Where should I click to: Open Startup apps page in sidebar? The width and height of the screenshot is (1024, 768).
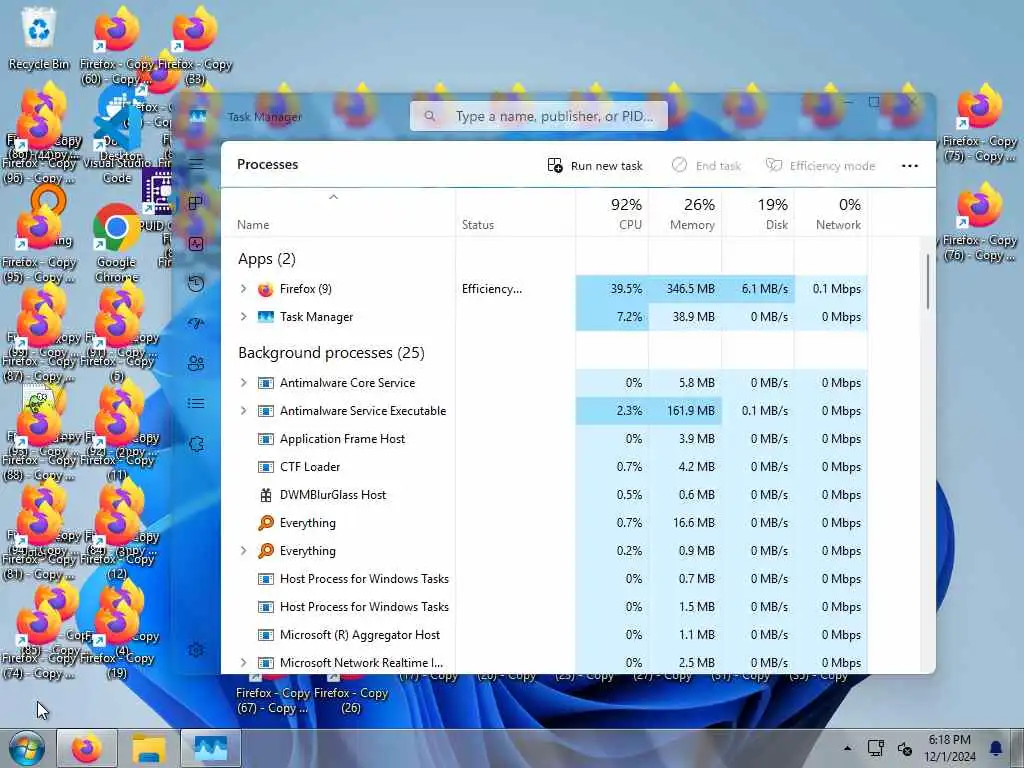tap(196, 323)
